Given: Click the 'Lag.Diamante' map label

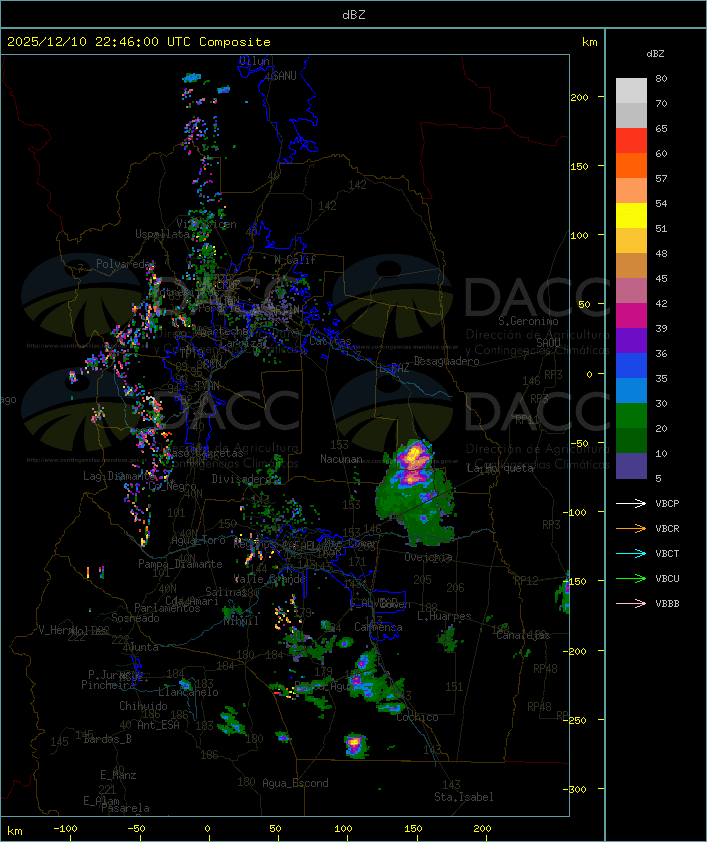Looking at the screenshot, I should click(x=119, y=476).
